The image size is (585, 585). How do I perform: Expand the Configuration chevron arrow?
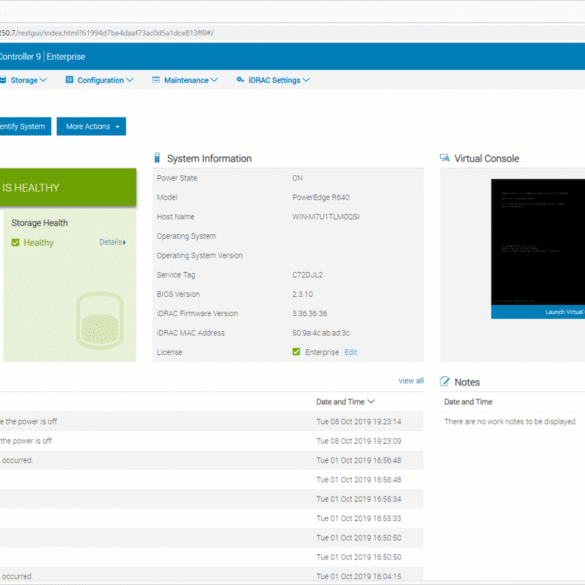tap(129, 80)
